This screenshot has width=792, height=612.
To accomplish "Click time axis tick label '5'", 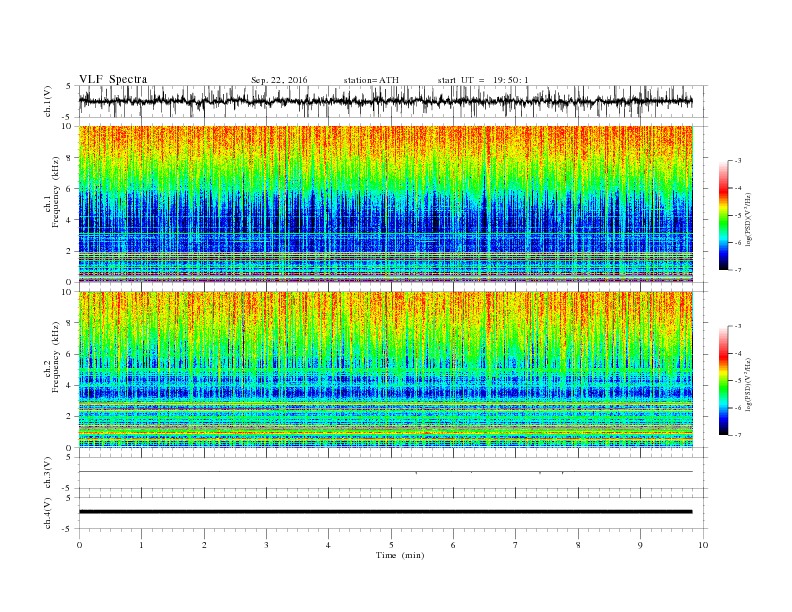I will tap(391, 545).
